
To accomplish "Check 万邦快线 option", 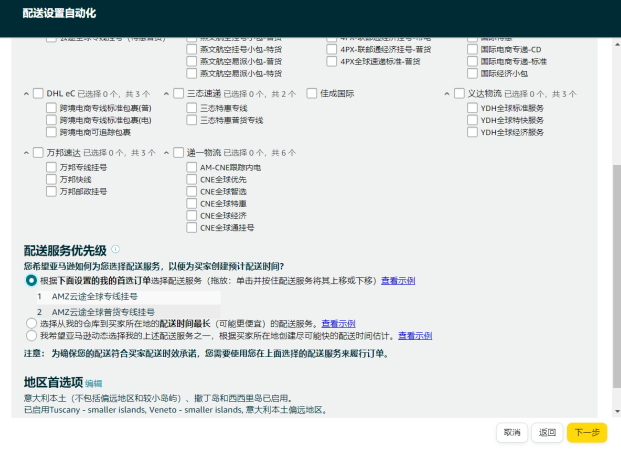I will click(51, 179).
